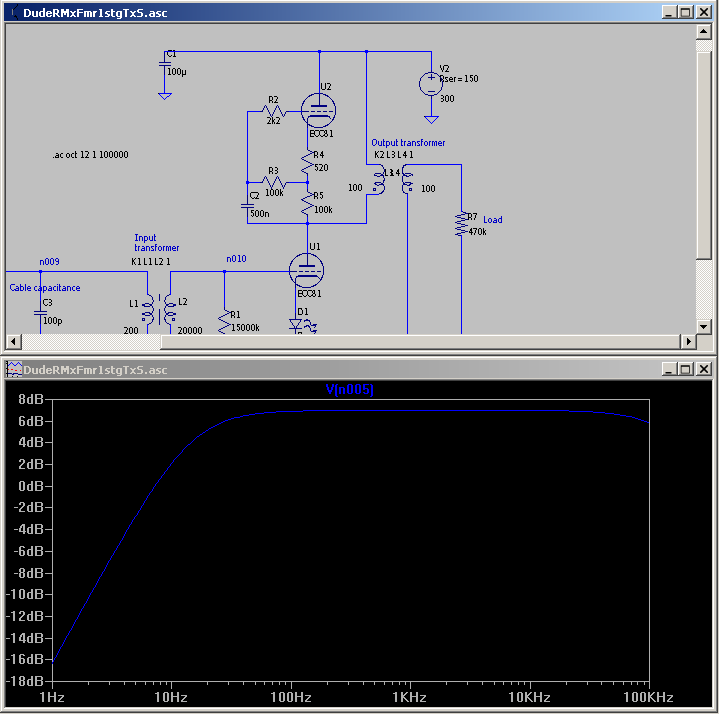
Task: Click the 0dB axis label
Action: coord(30,486)
